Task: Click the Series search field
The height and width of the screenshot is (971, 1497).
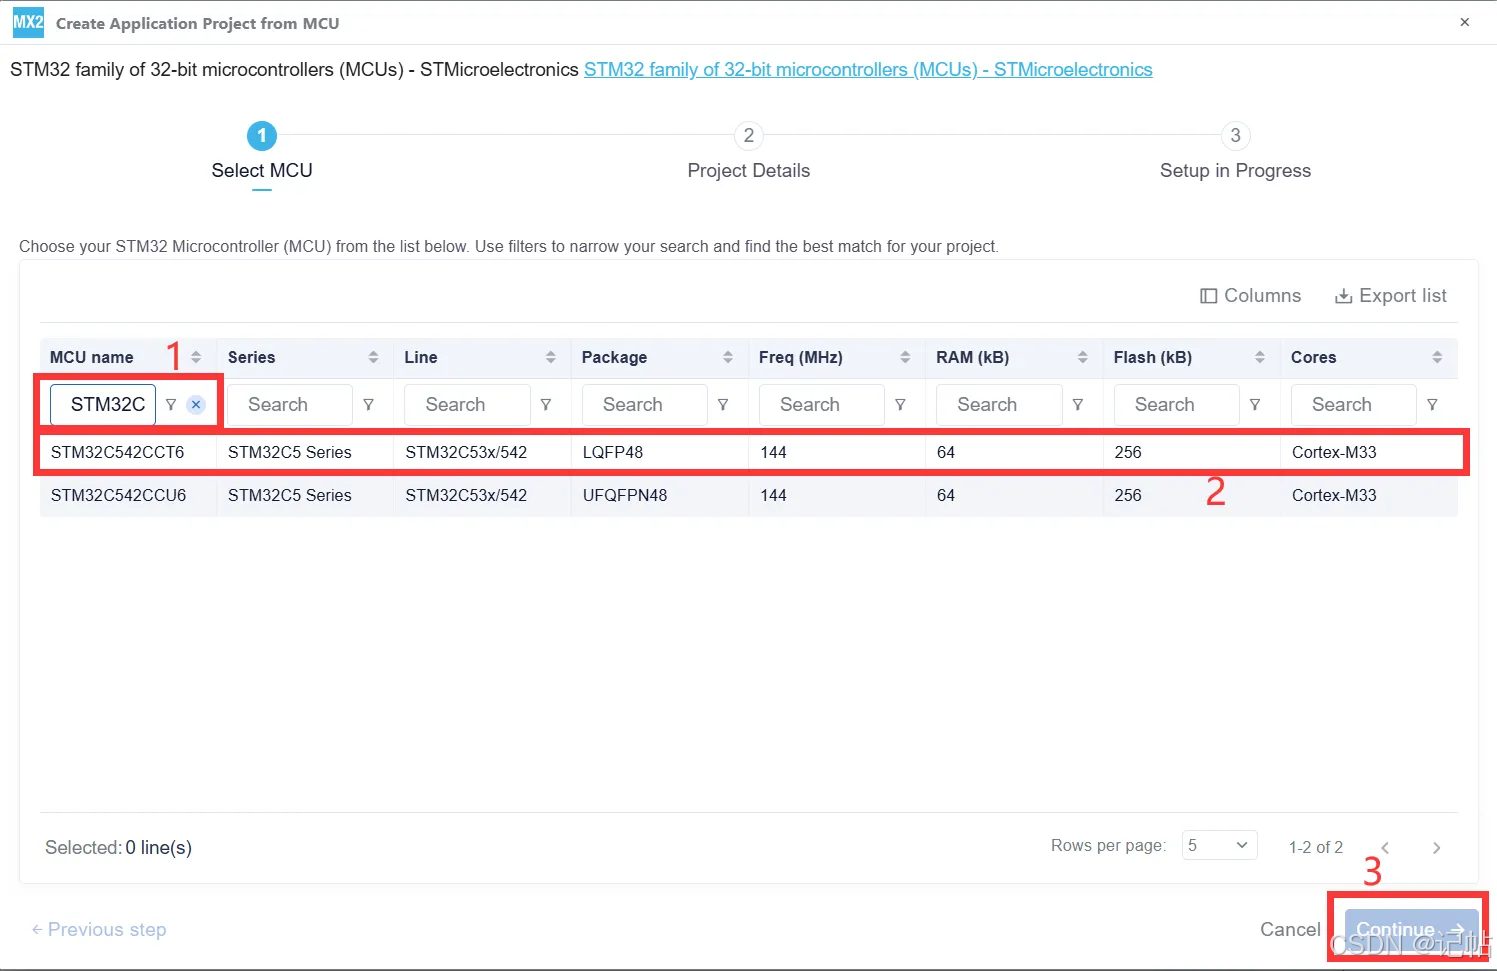Action: (x=290, y=405)
